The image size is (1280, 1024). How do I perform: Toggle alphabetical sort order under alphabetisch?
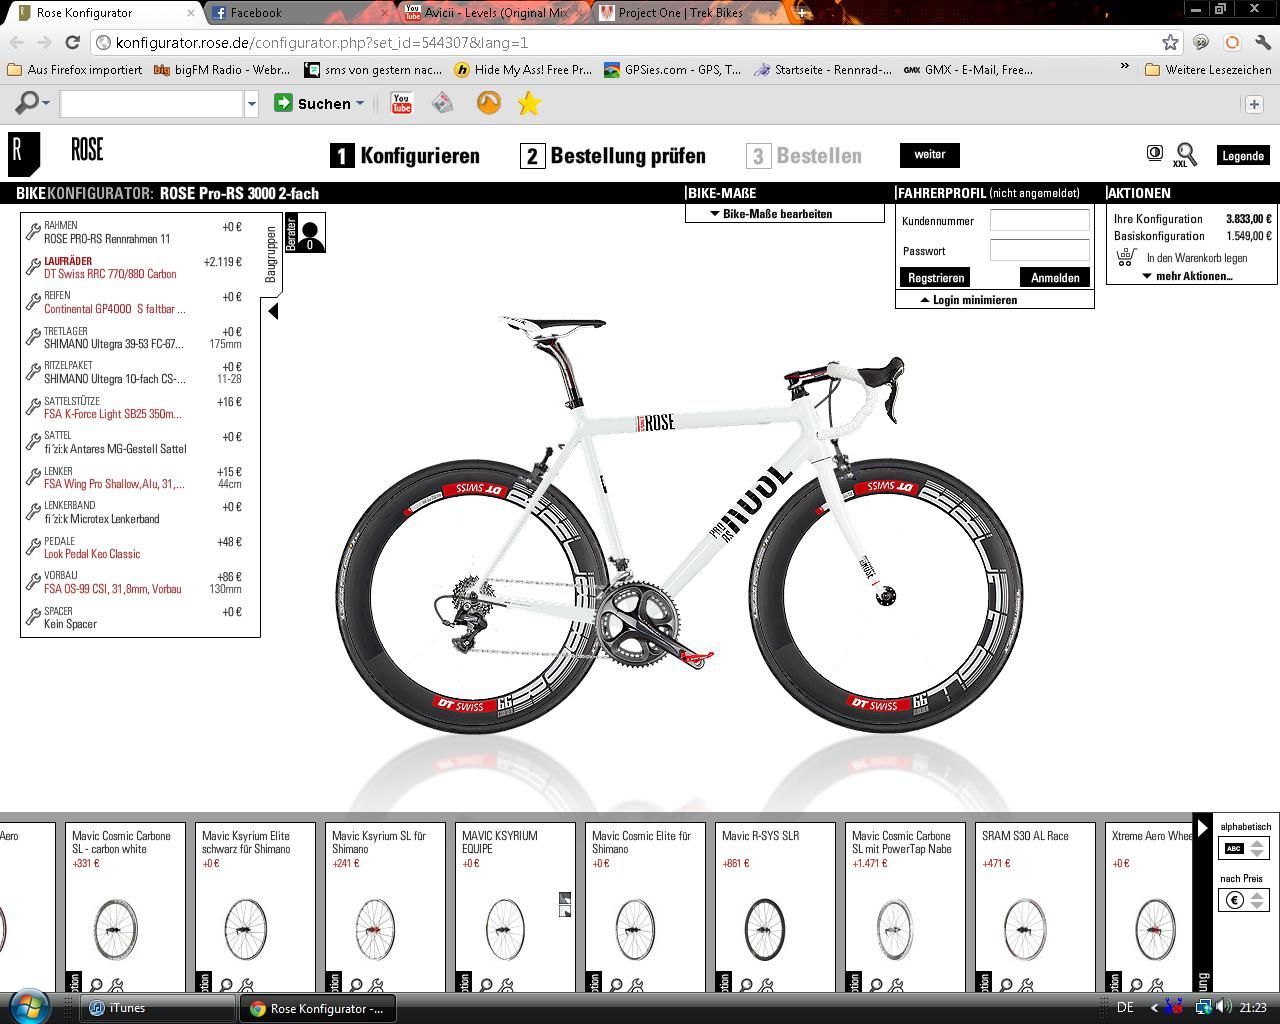(1245, 848)
